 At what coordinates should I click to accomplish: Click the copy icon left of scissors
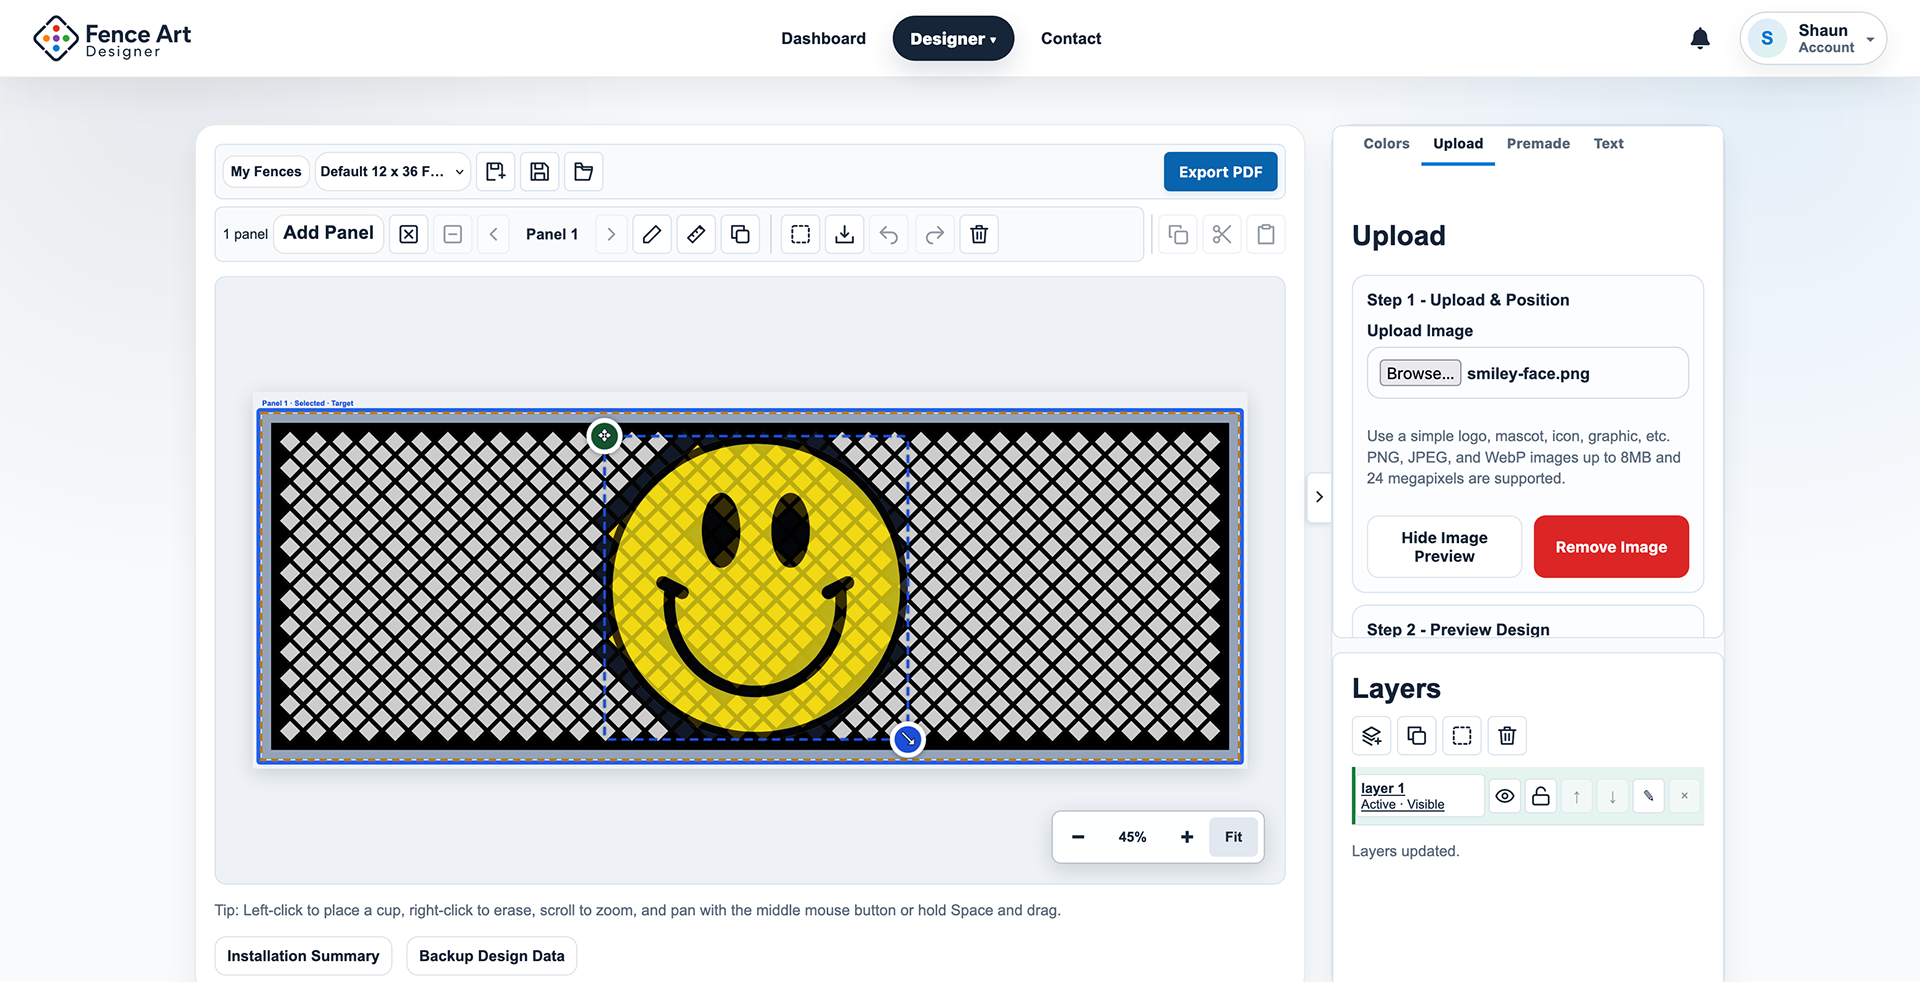[x=1178, y=234]
